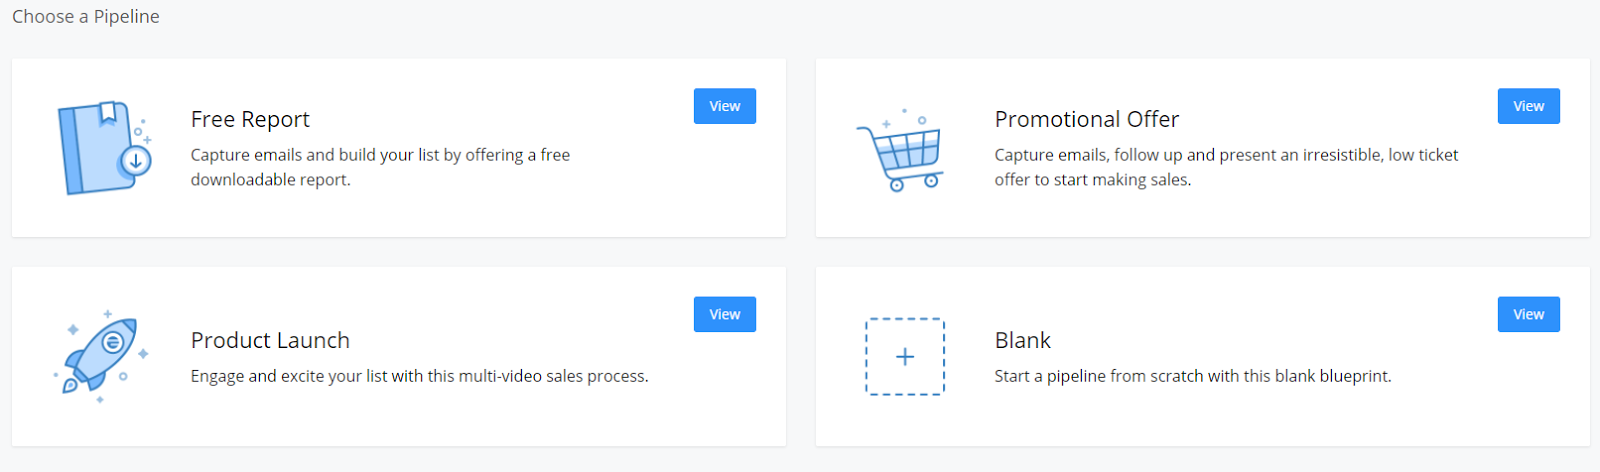Viewport: 1600px width, 472px height.
Task: Select the "Free Report" title
Action: pyautogui.click(x=250, y=119)
